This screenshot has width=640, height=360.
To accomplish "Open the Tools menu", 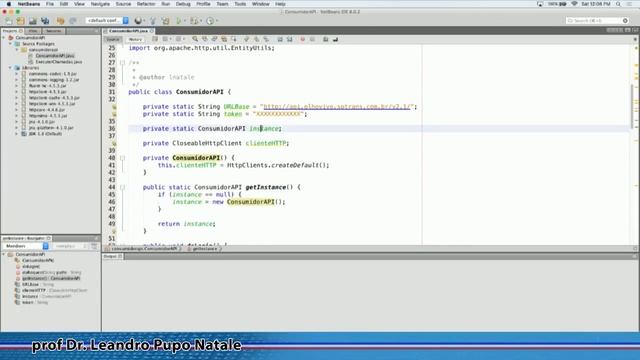I will point(240,4).
